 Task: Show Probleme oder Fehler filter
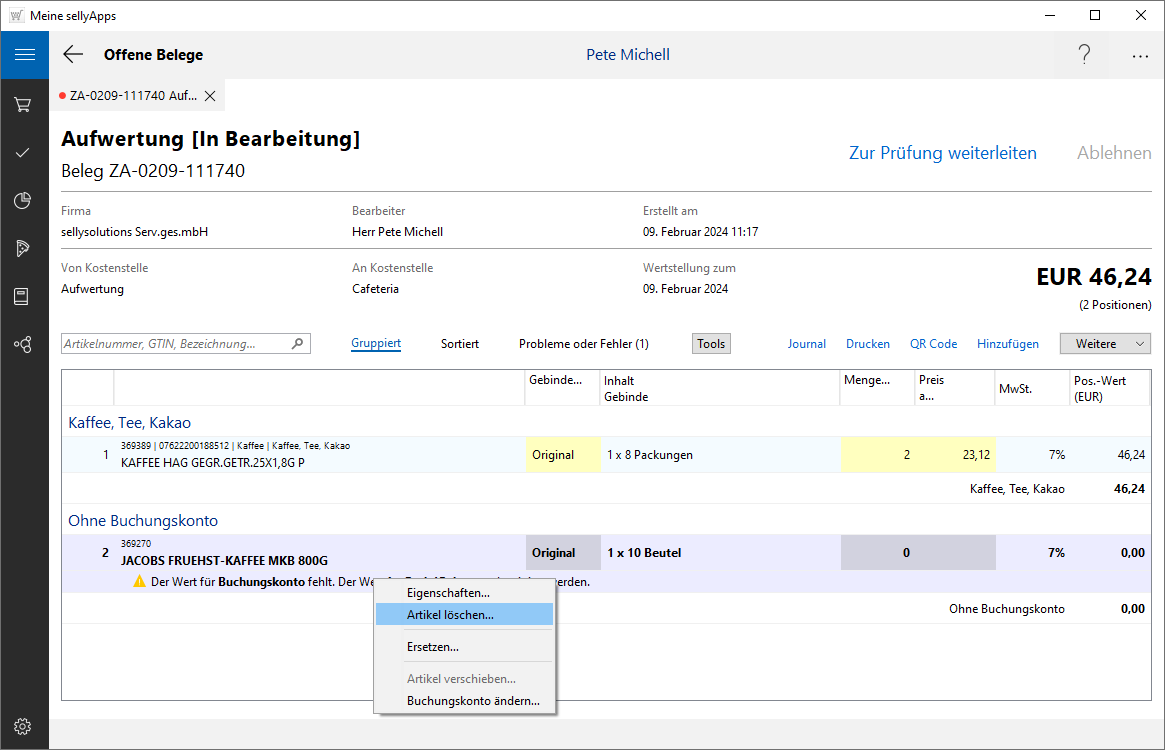coord(583,344)
